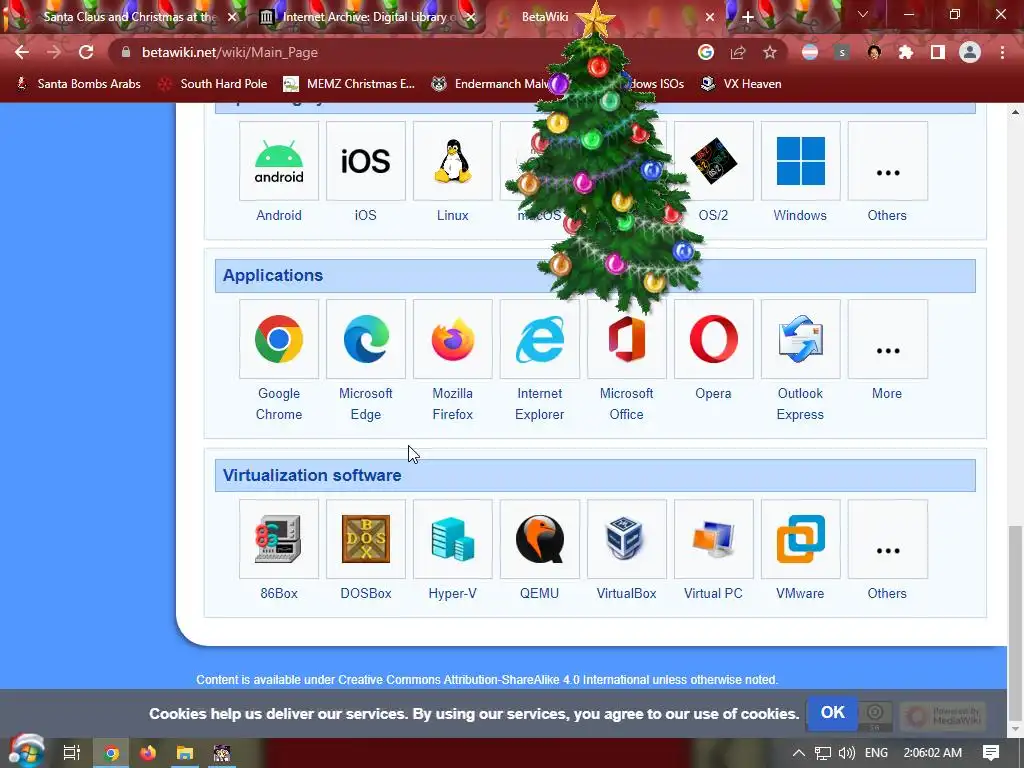This screenshot has height=768, width=1024.
Task: Show hidden system tray icons chevron
Action: pyautogui.click(x=799, y=753)
